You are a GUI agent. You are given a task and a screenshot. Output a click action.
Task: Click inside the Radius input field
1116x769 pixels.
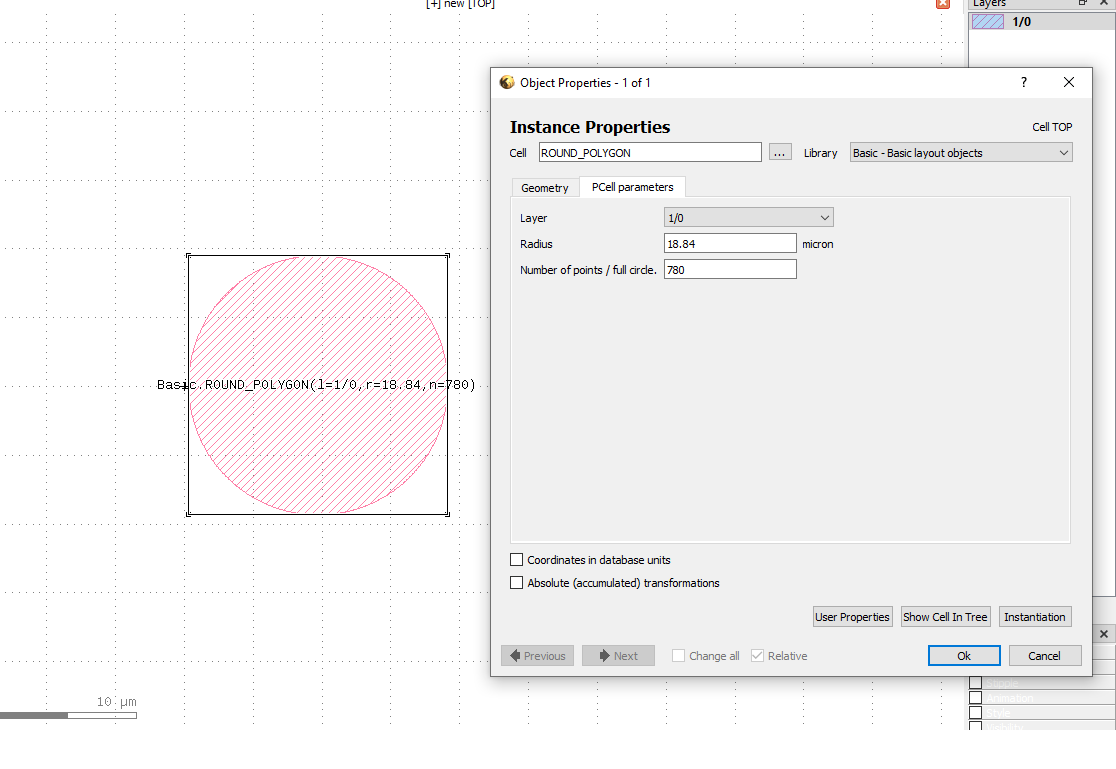[730, 242]
